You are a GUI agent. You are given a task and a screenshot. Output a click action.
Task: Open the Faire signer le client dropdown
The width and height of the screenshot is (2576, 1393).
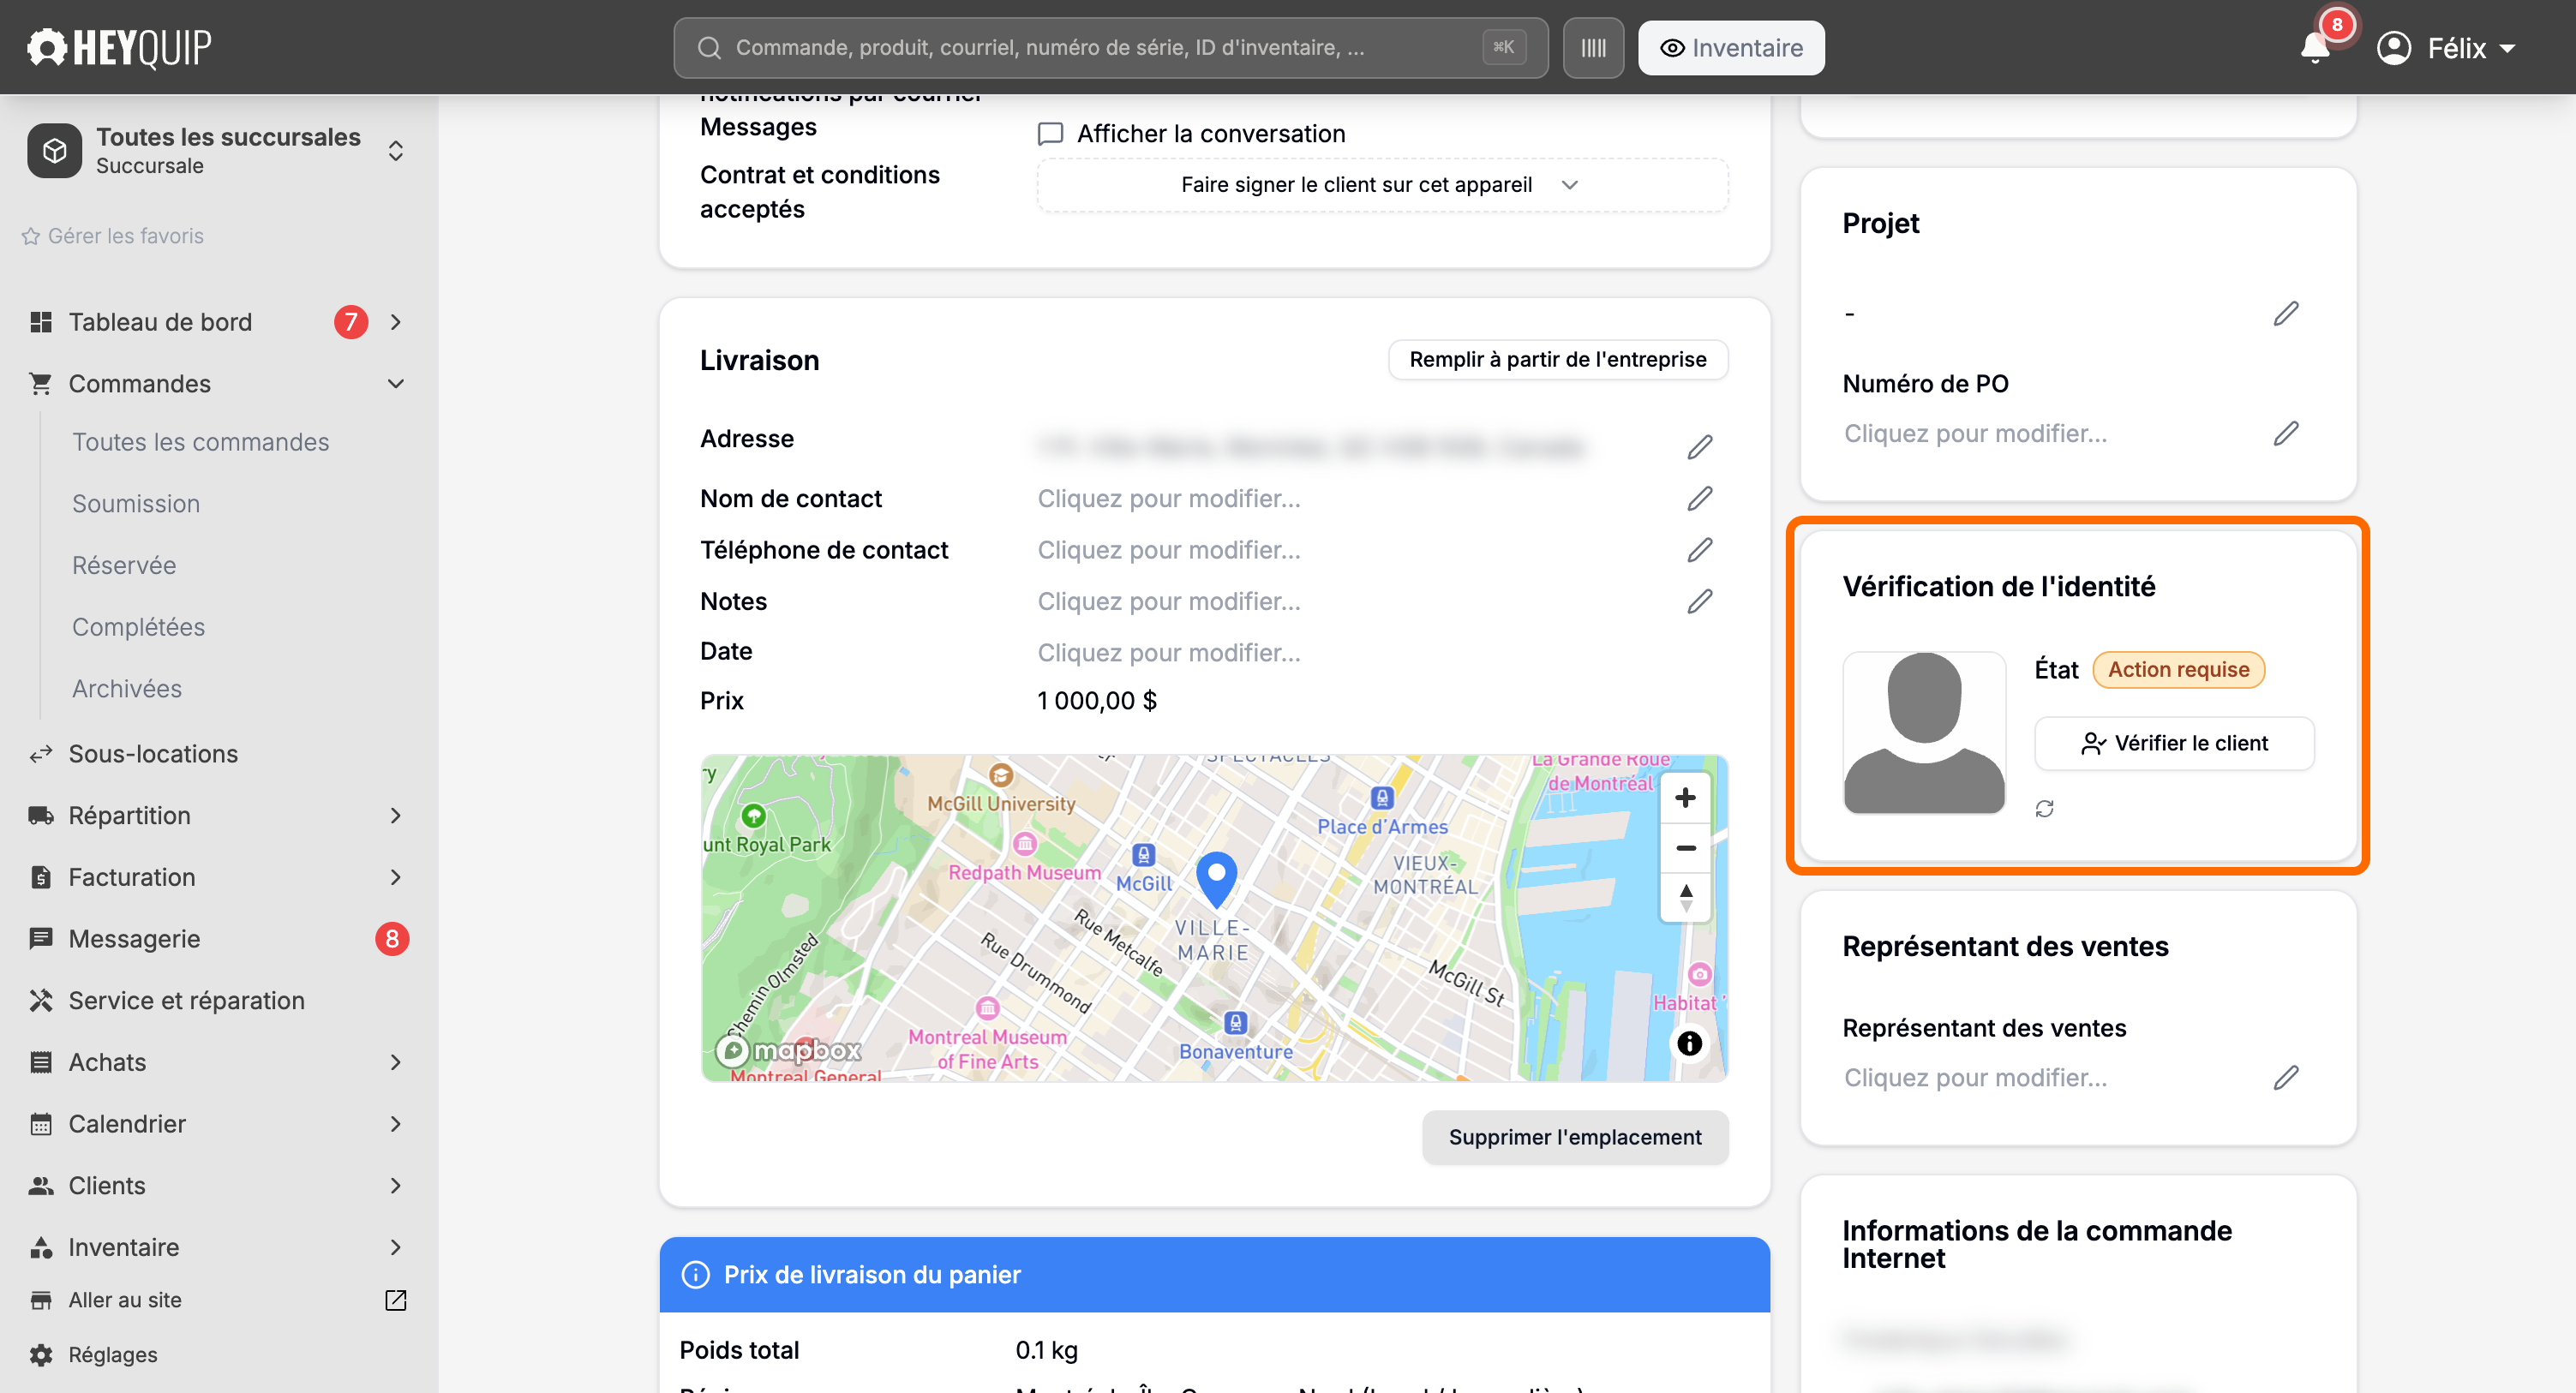click(1382, 185)
